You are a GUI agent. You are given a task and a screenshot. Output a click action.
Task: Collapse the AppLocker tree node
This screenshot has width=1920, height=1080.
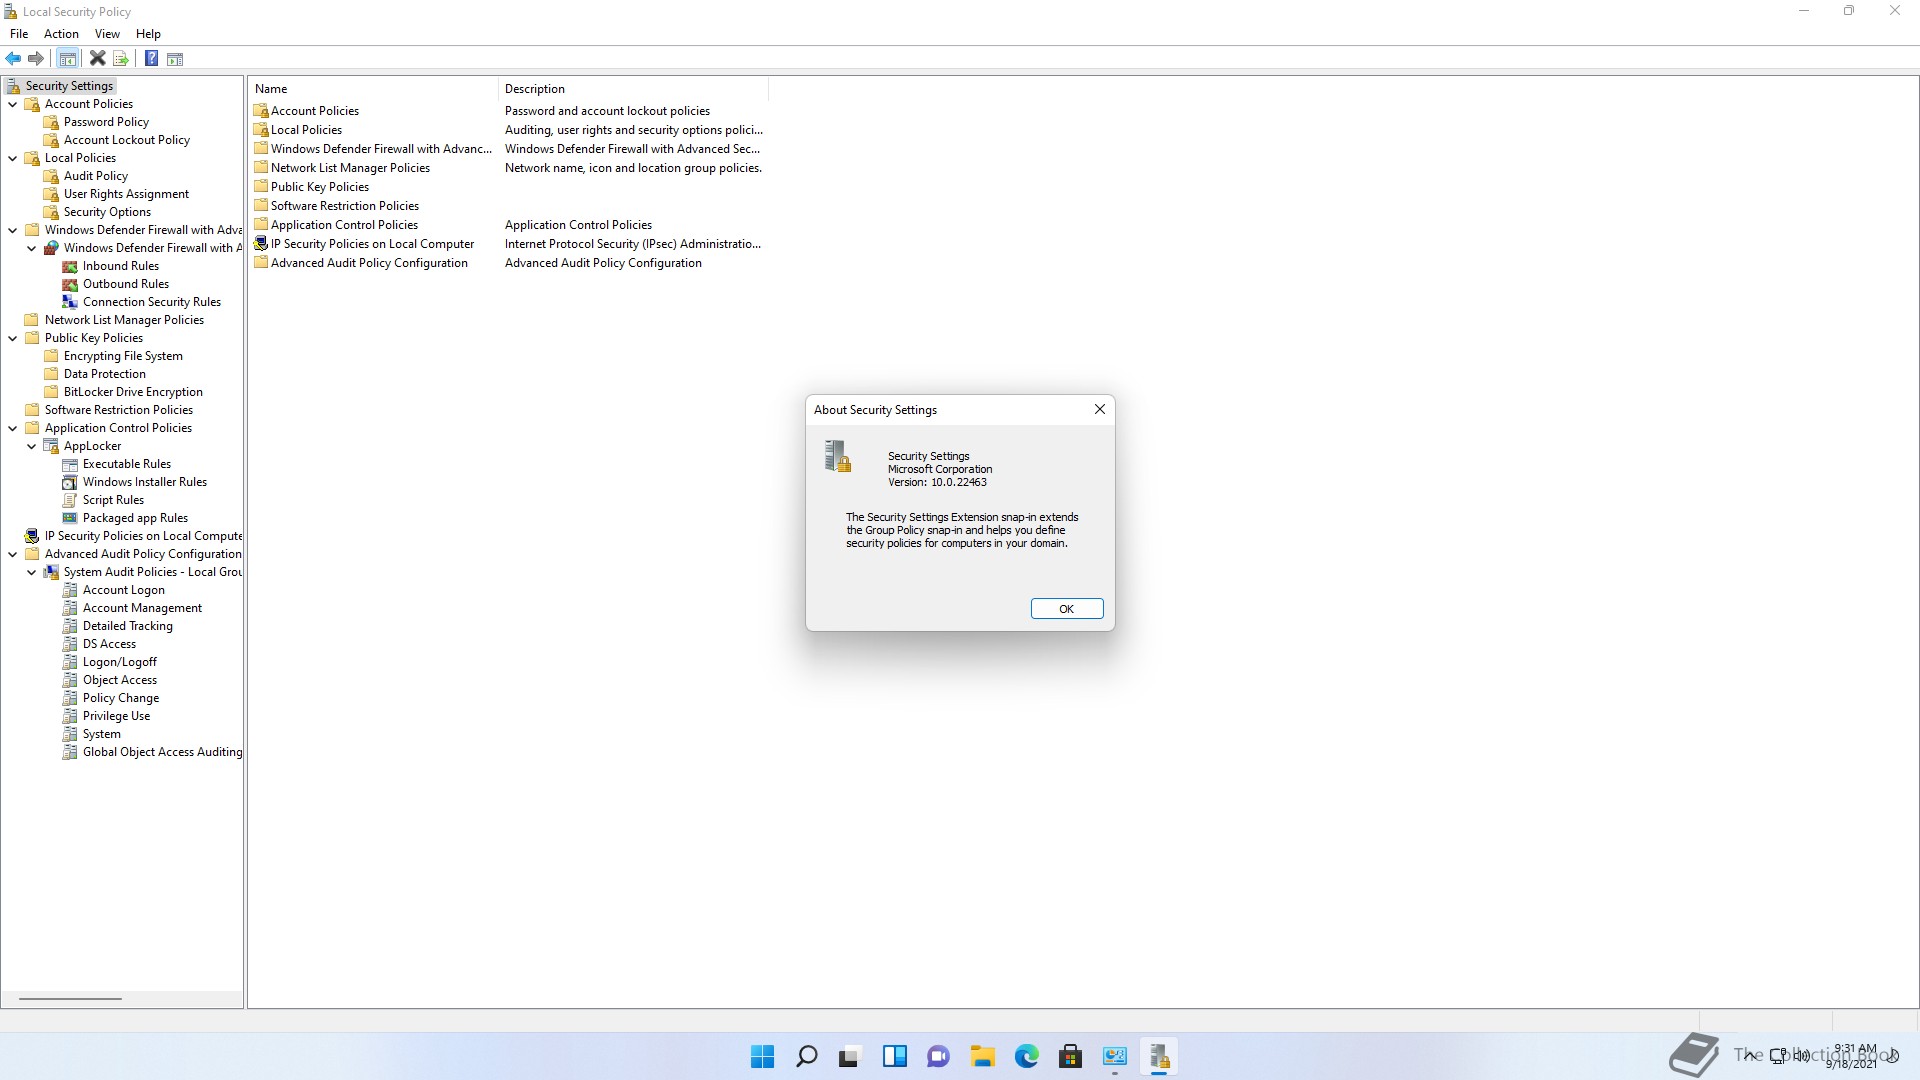click(32, 446)
